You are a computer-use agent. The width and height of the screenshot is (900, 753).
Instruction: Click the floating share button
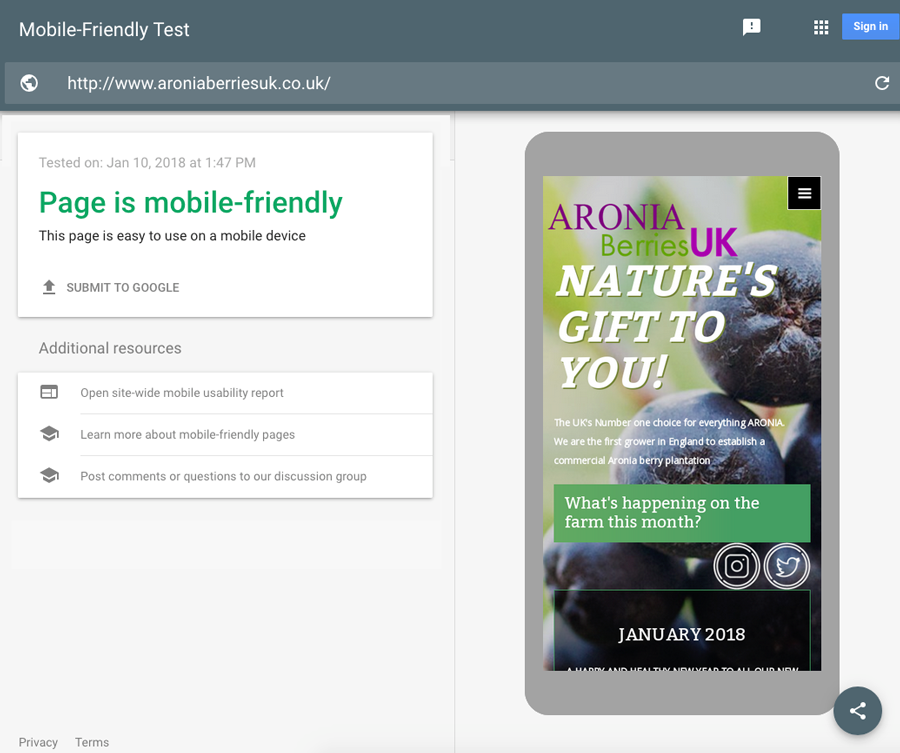click(x=858, y=711)
